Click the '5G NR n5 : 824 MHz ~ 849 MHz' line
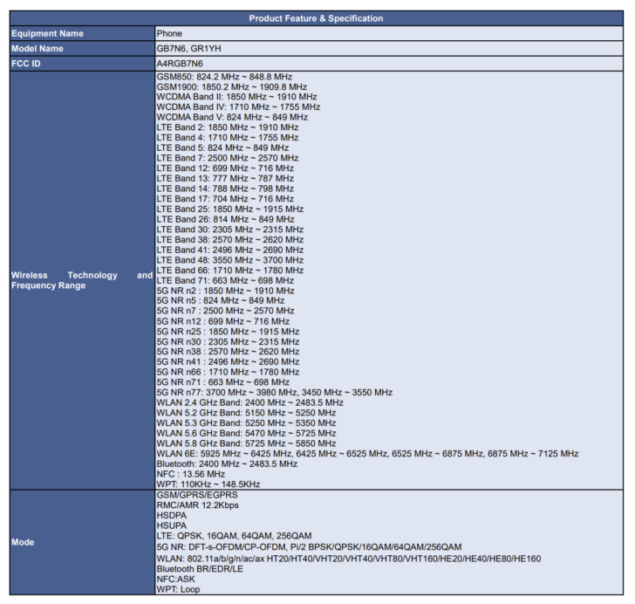This screenshot has height=604, width=635. 221,301
